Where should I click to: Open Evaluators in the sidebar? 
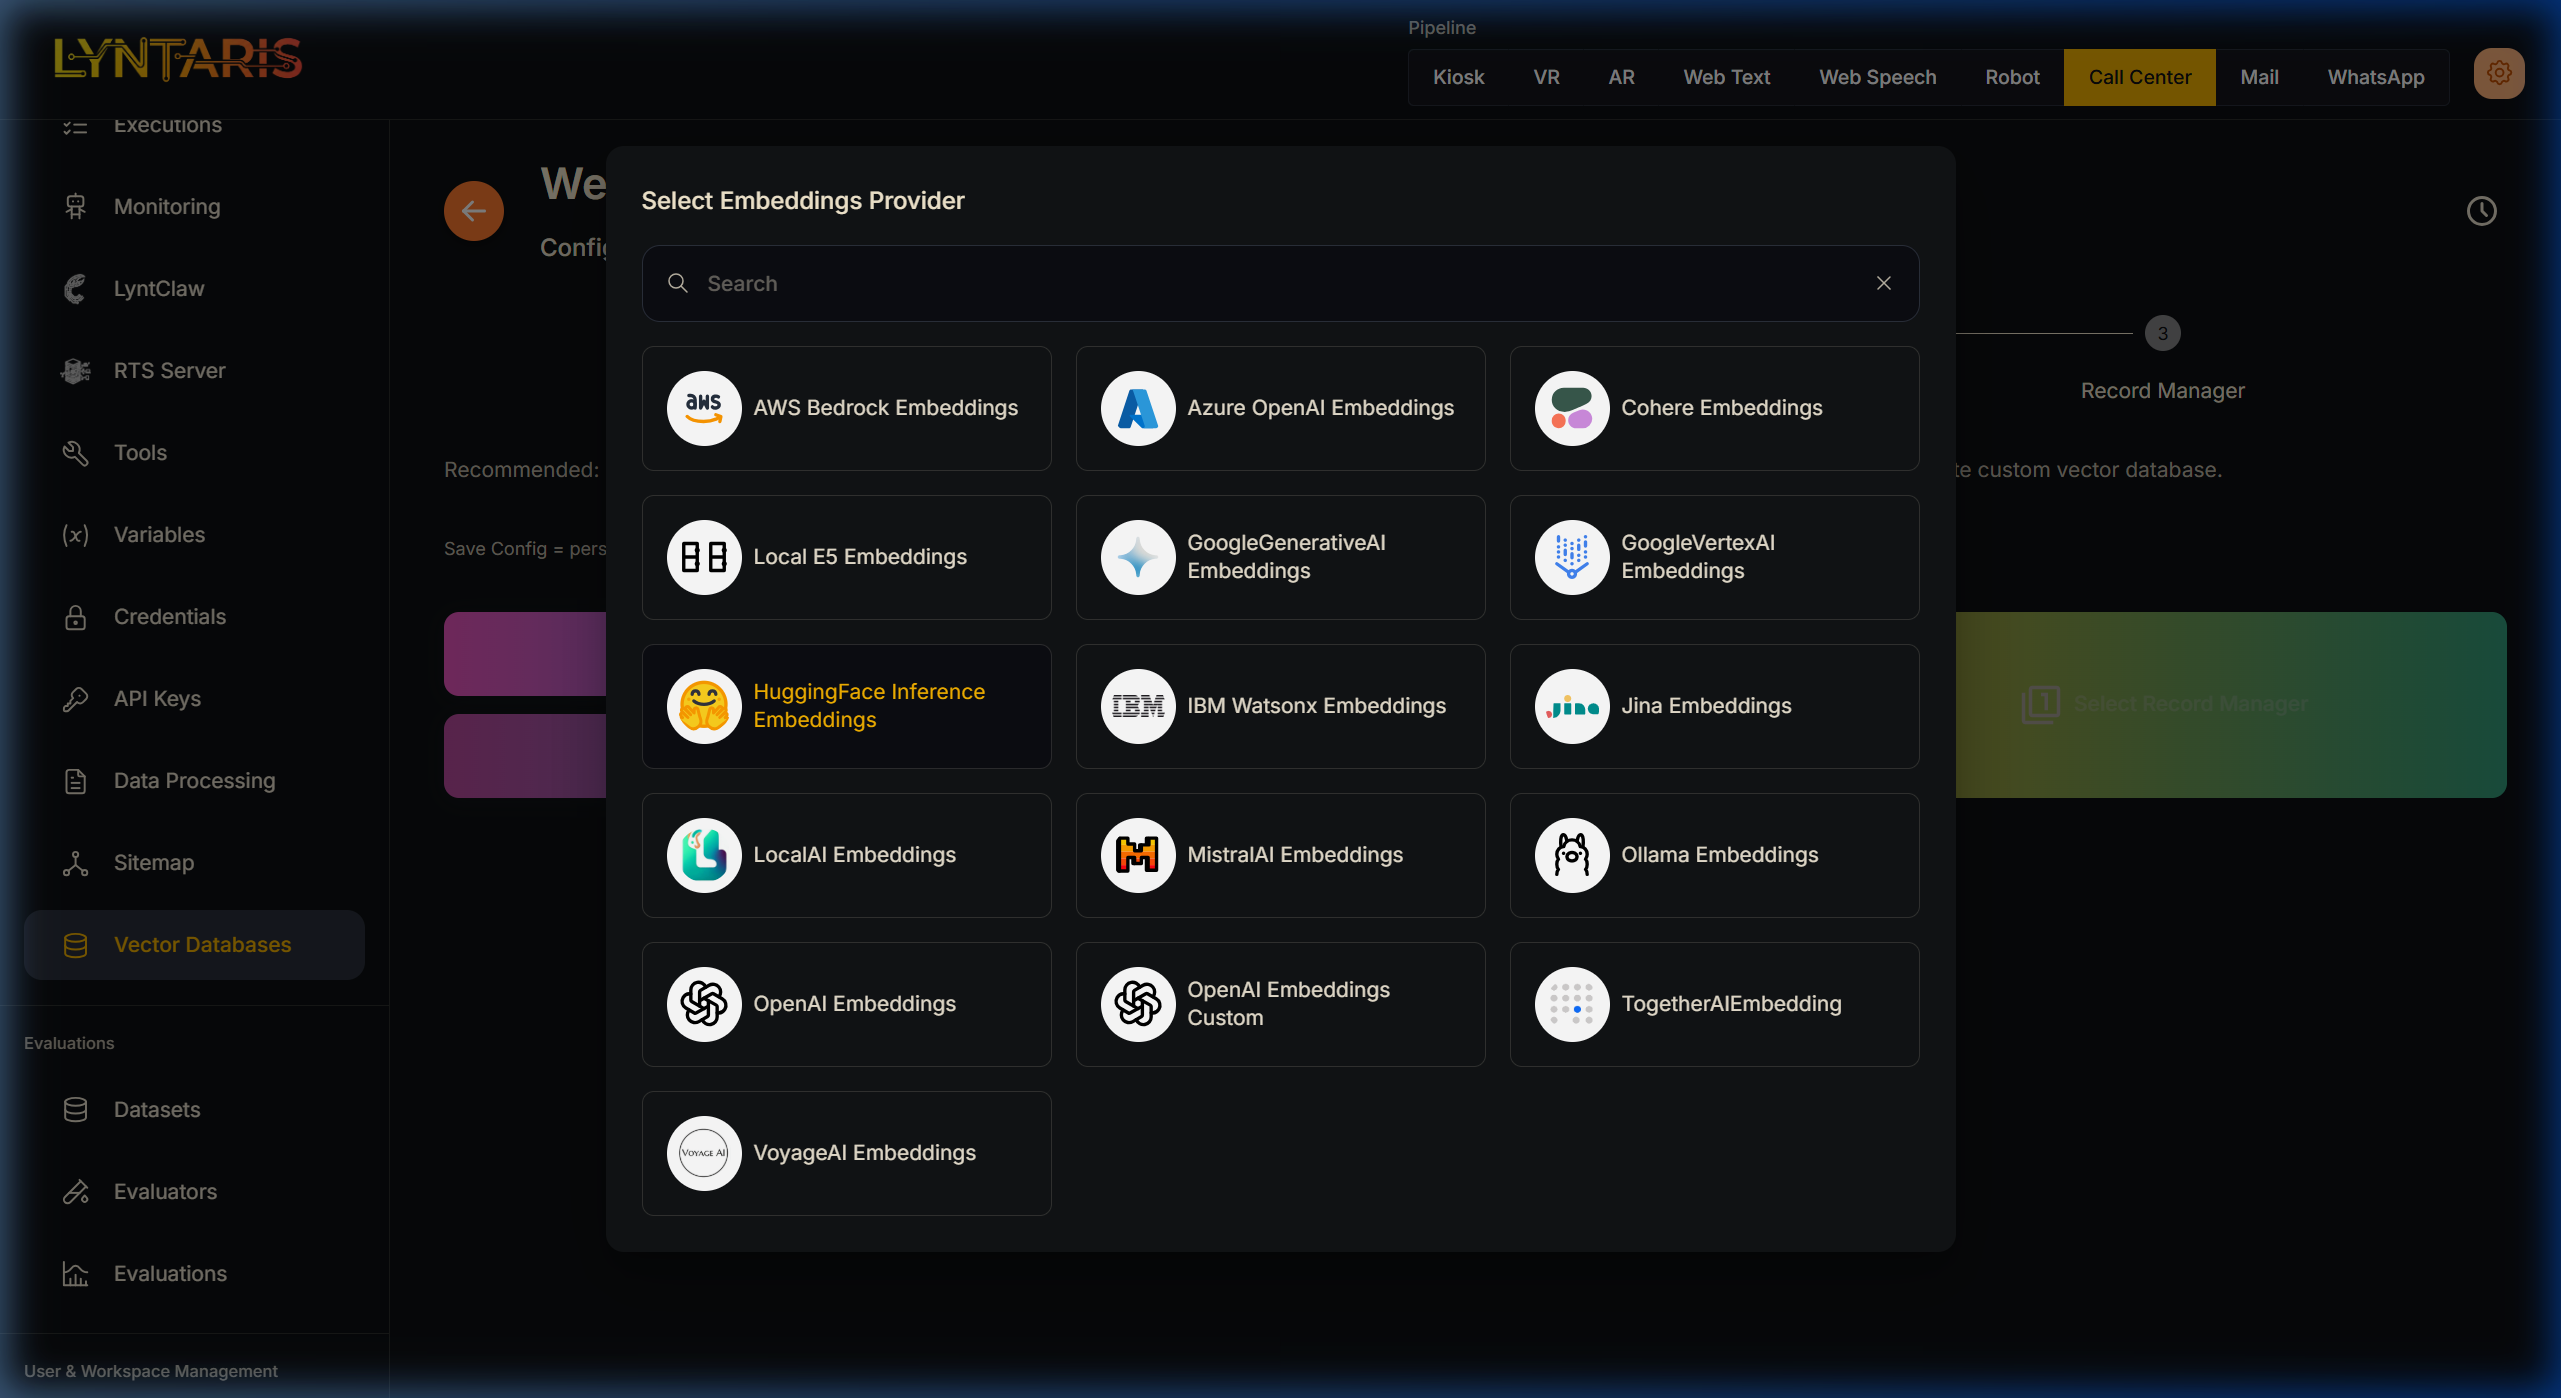click(194, 1192)
